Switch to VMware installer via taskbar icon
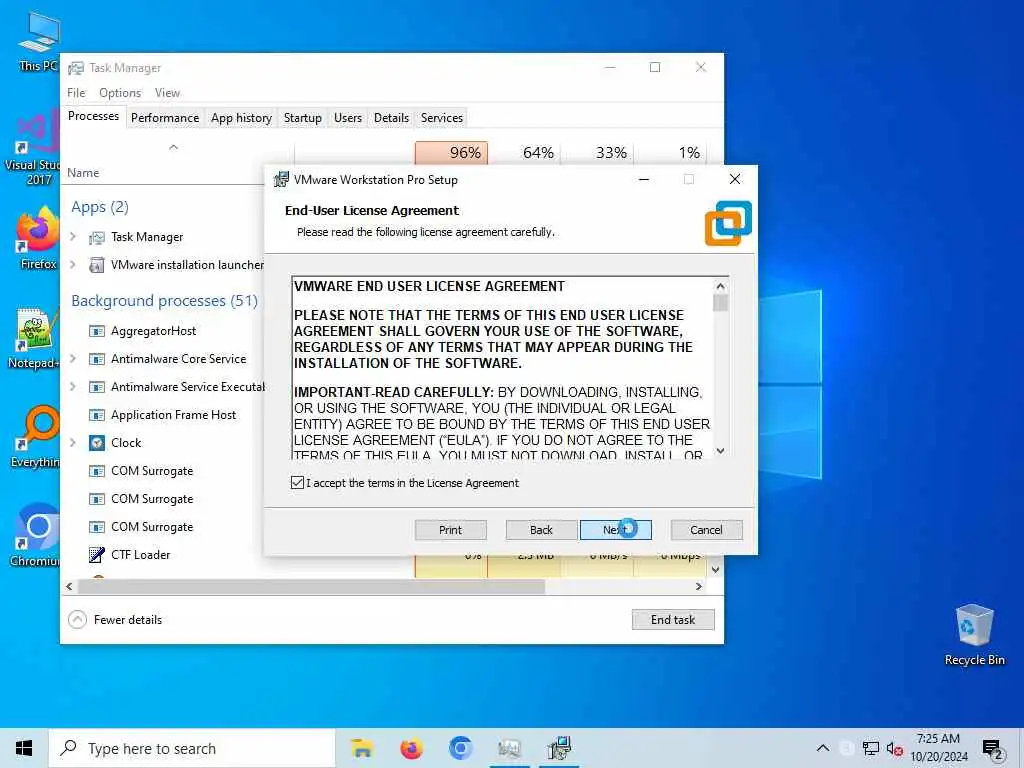 coord(559,748)
